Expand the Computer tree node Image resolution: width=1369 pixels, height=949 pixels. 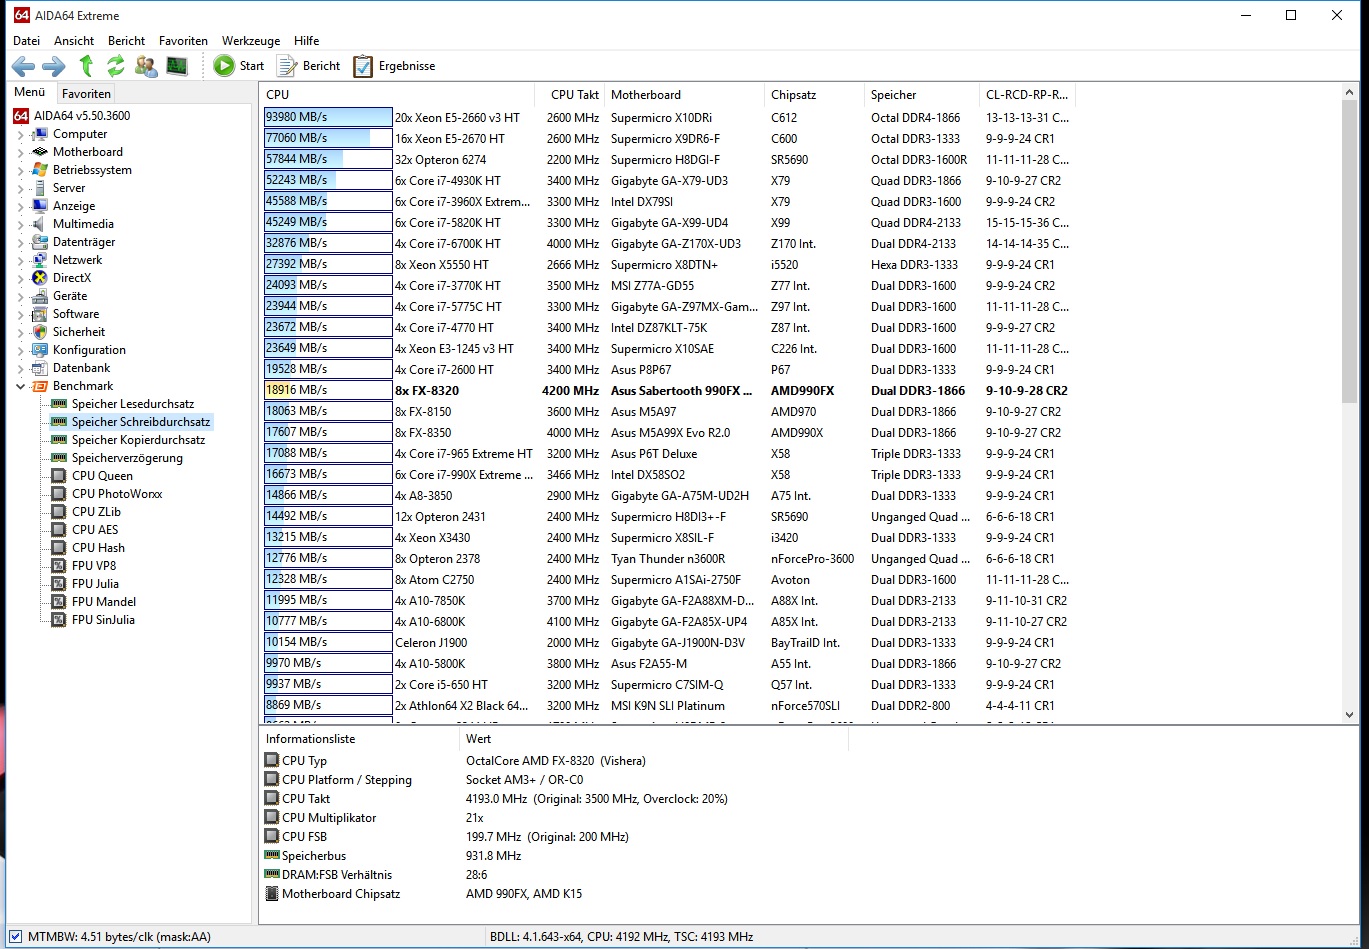[21, 134]
